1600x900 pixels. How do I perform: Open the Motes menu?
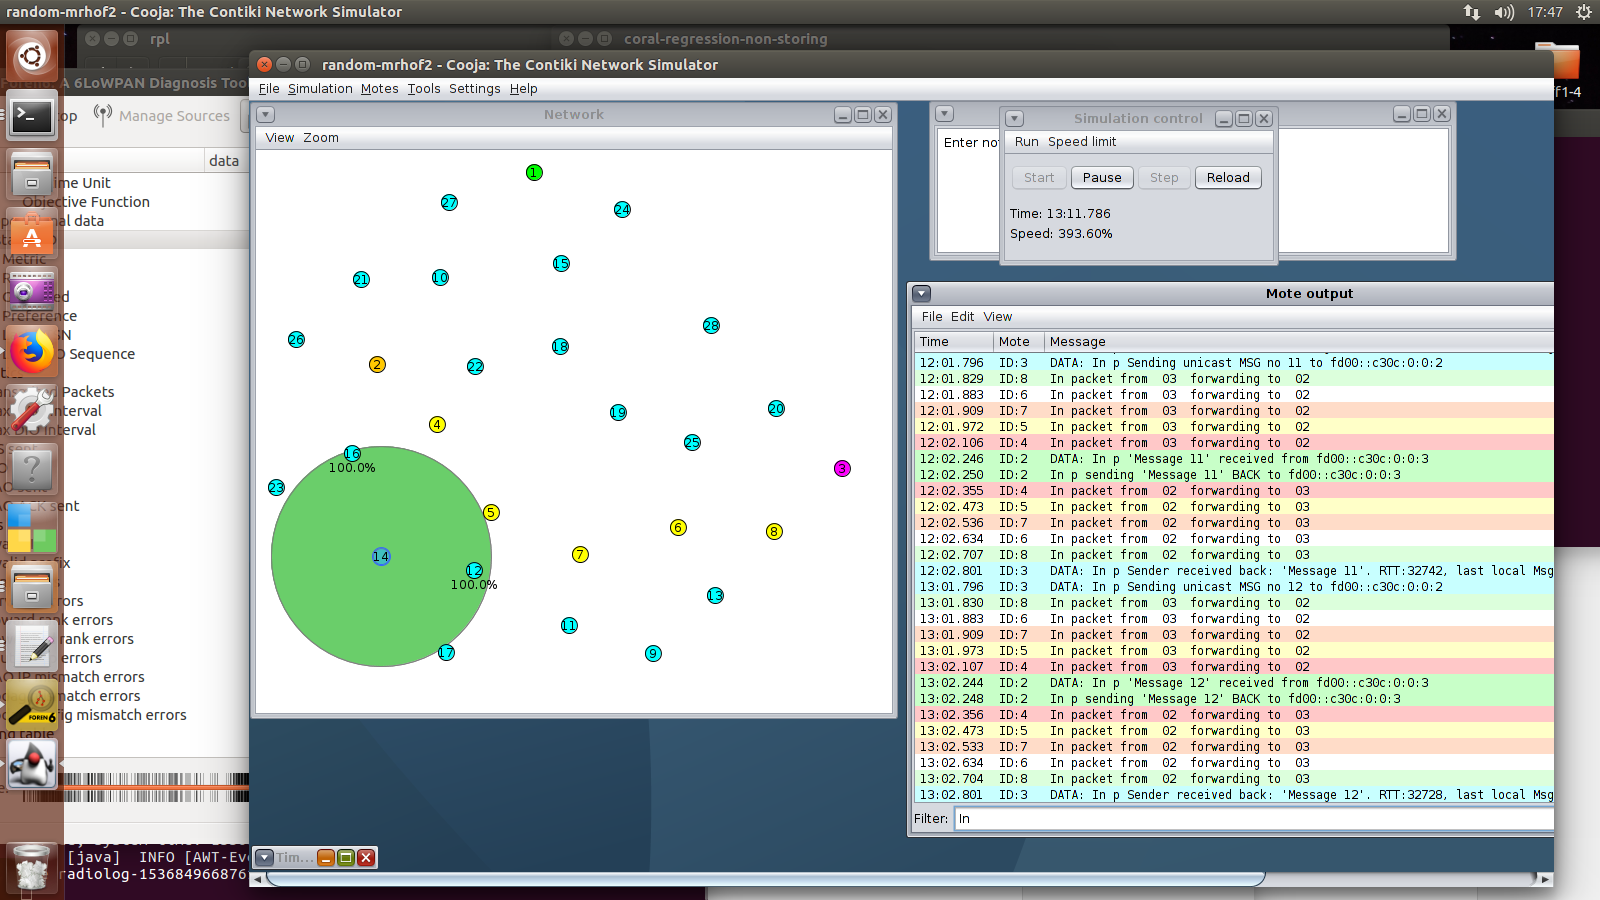coord(379,89)
